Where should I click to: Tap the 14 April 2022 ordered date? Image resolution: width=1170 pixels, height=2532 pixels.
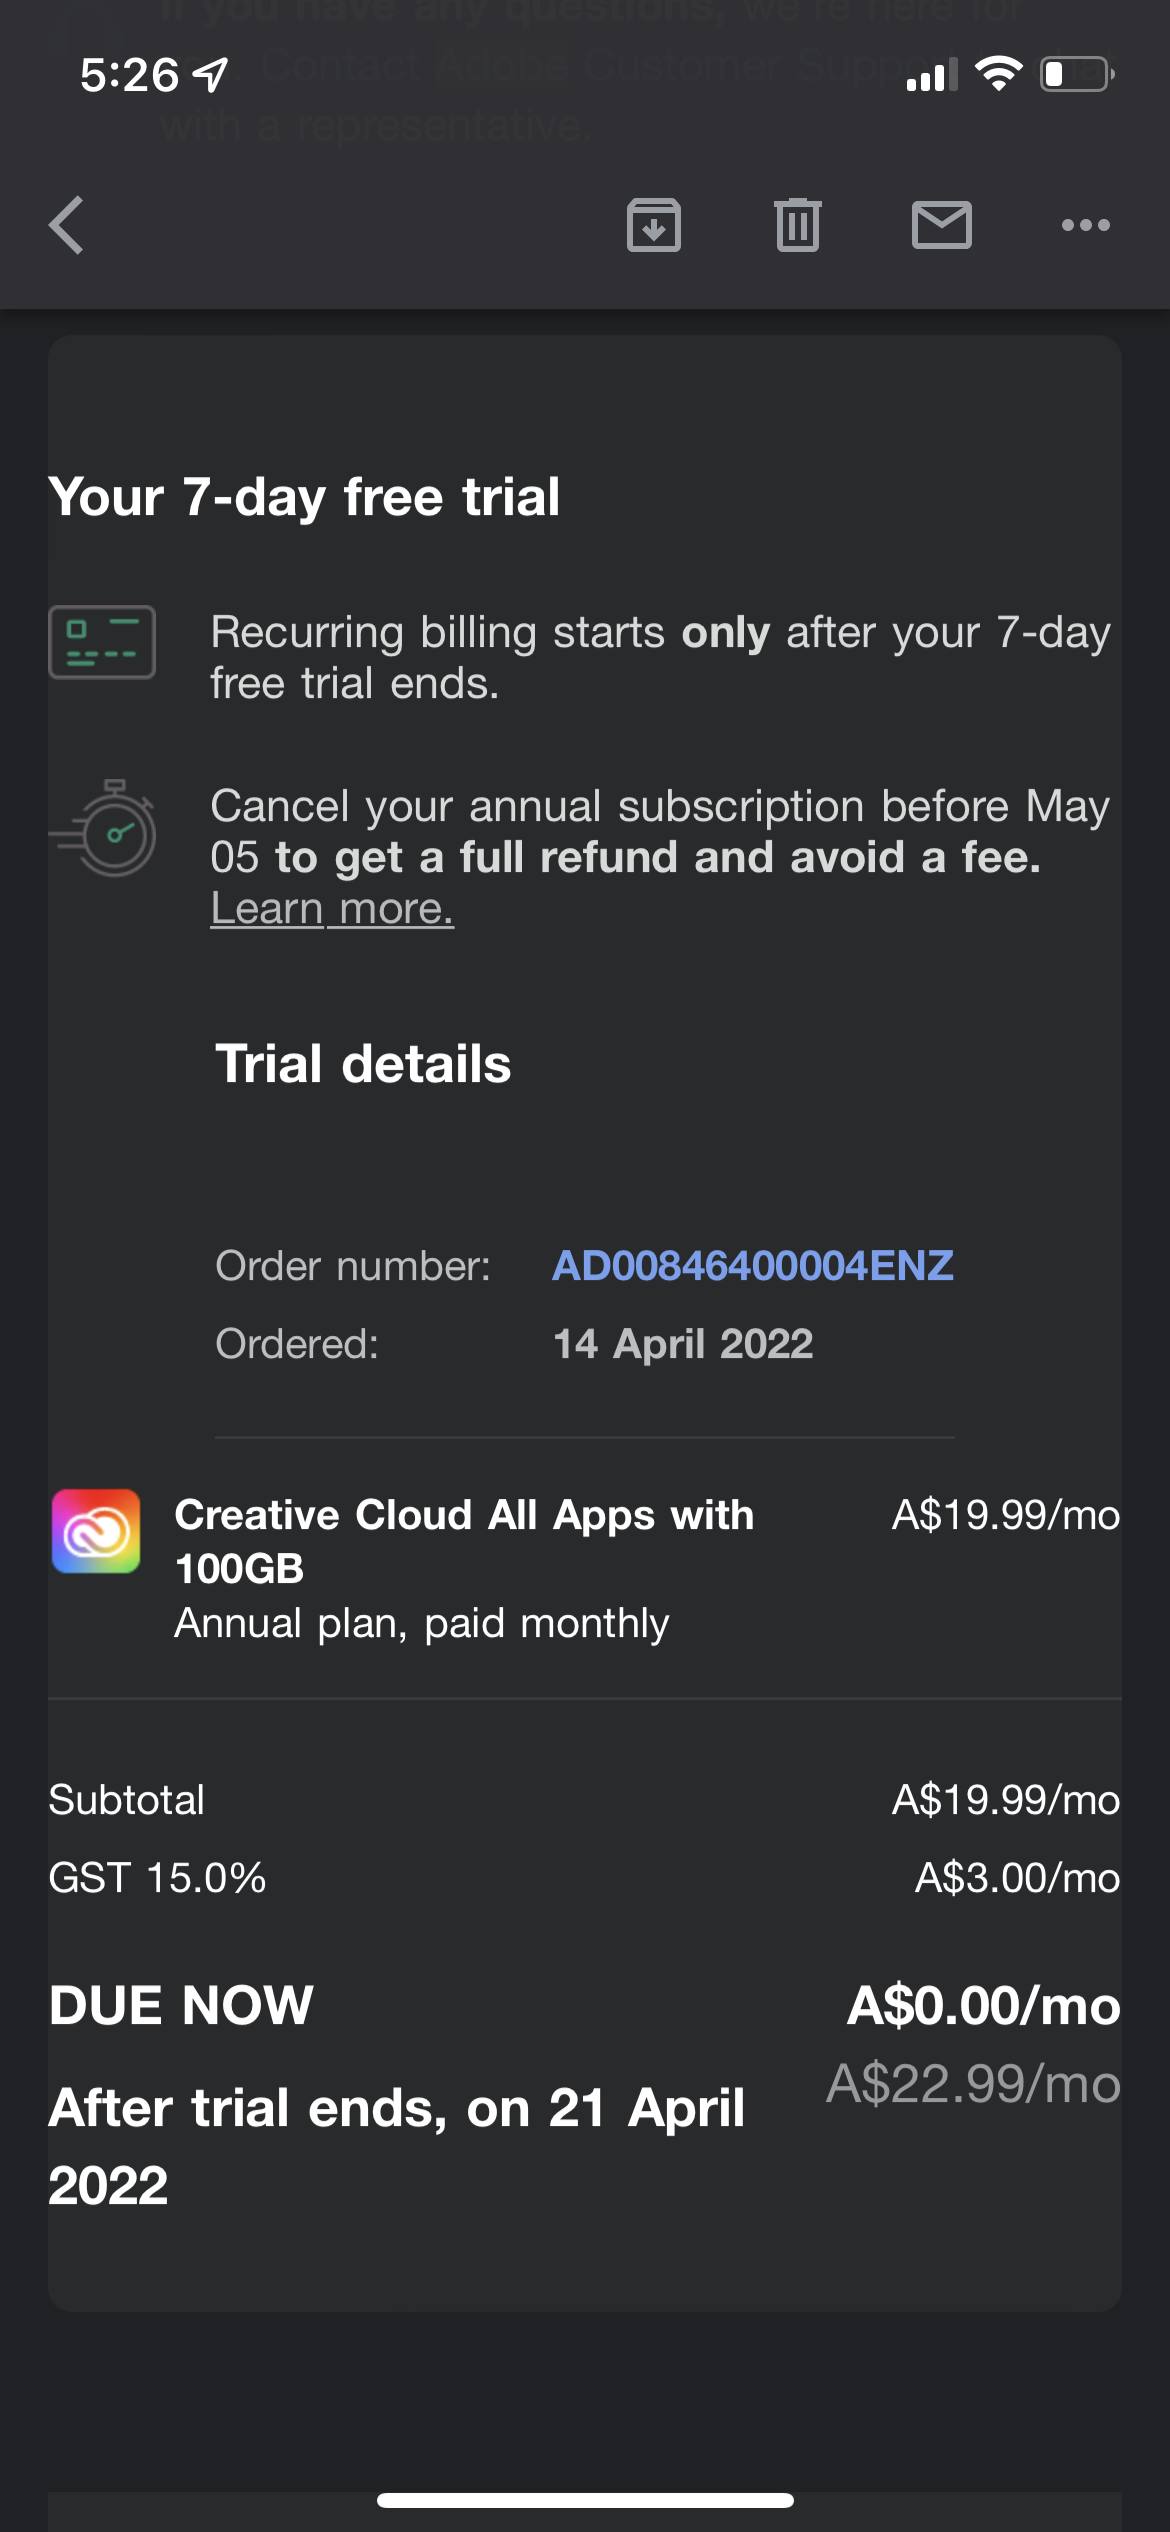tap(683, 1344)
